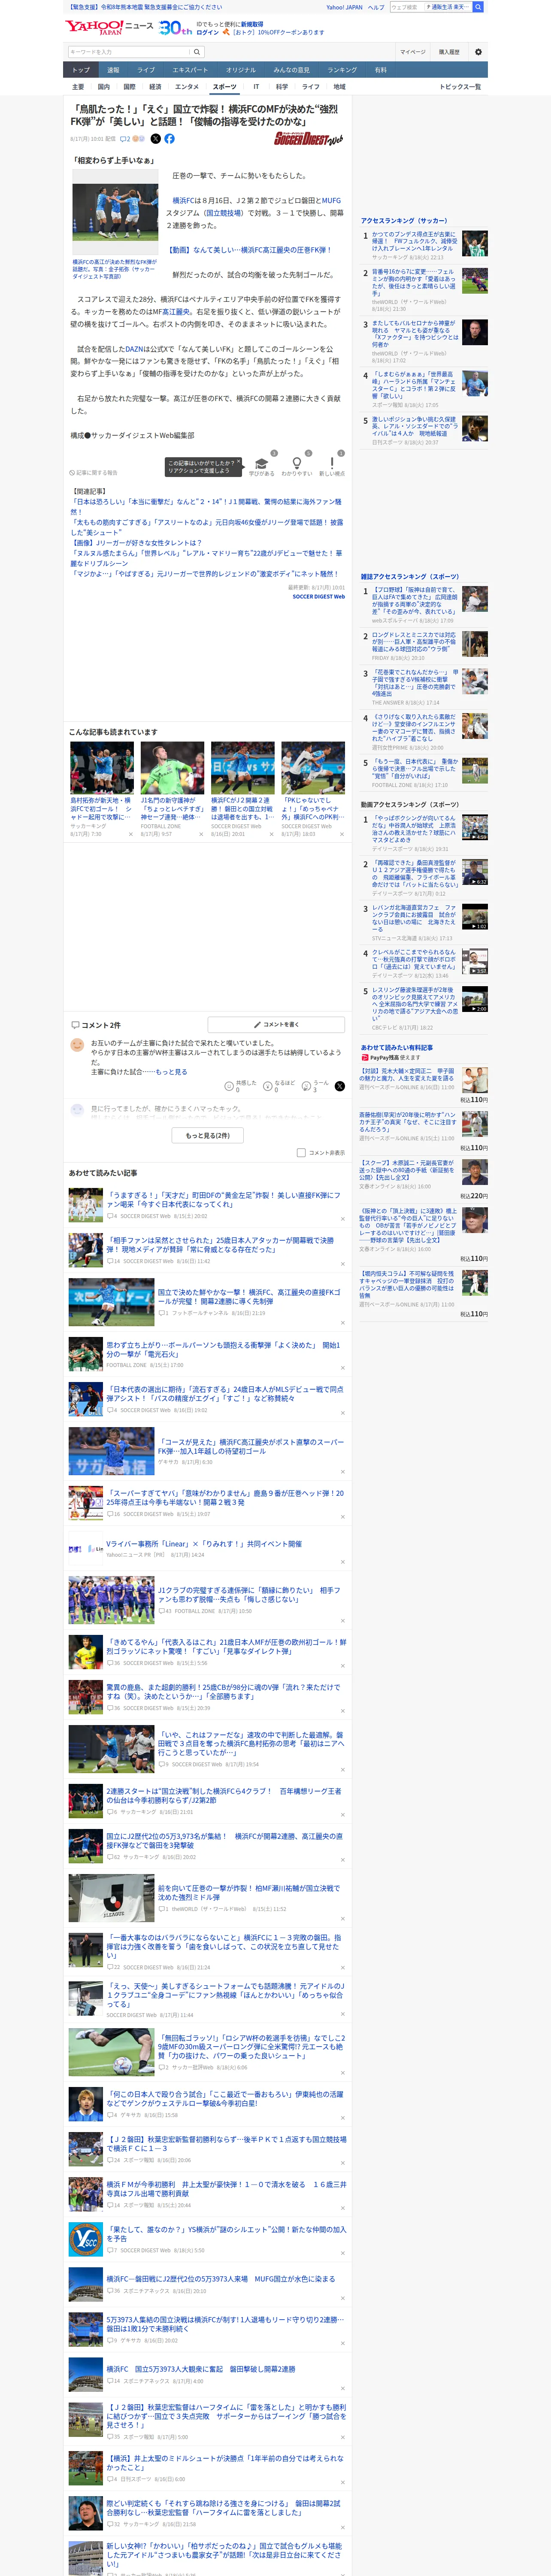Select the エンタメ category
551x2576 pixels.
187,87
